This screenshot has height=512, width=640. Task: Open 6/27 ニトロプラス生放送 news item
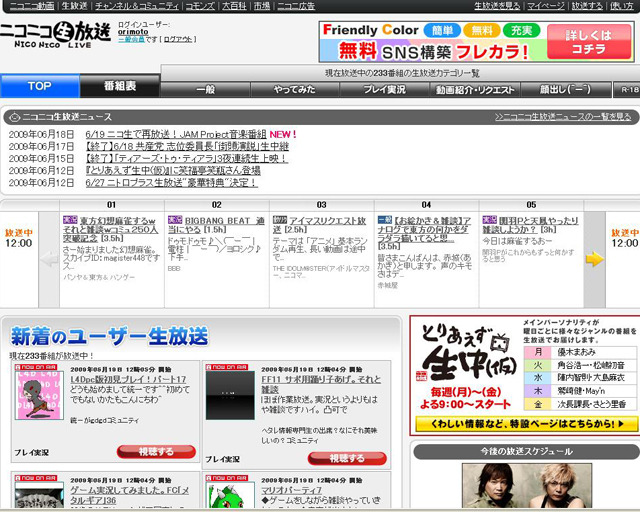[171, 183]
